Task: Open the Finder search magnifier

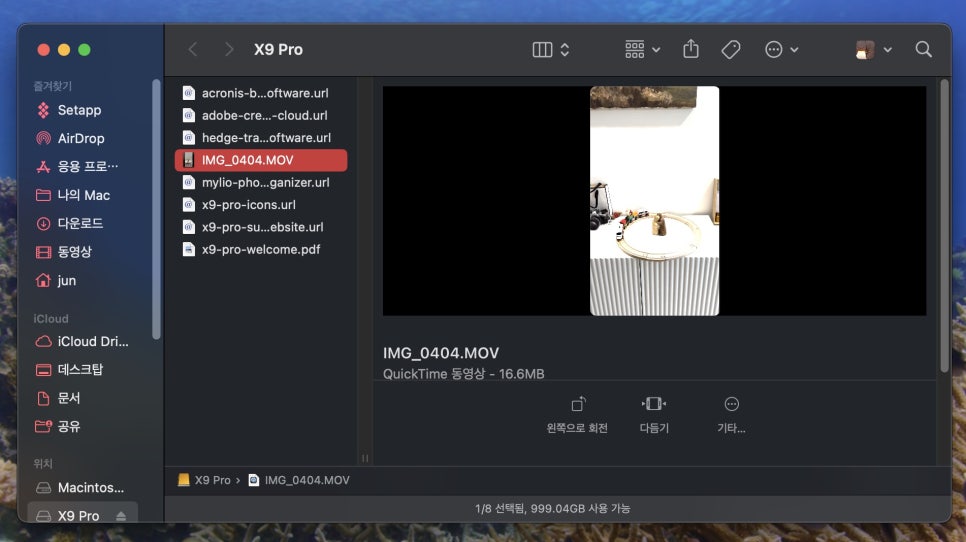Action: click(924, 49)
